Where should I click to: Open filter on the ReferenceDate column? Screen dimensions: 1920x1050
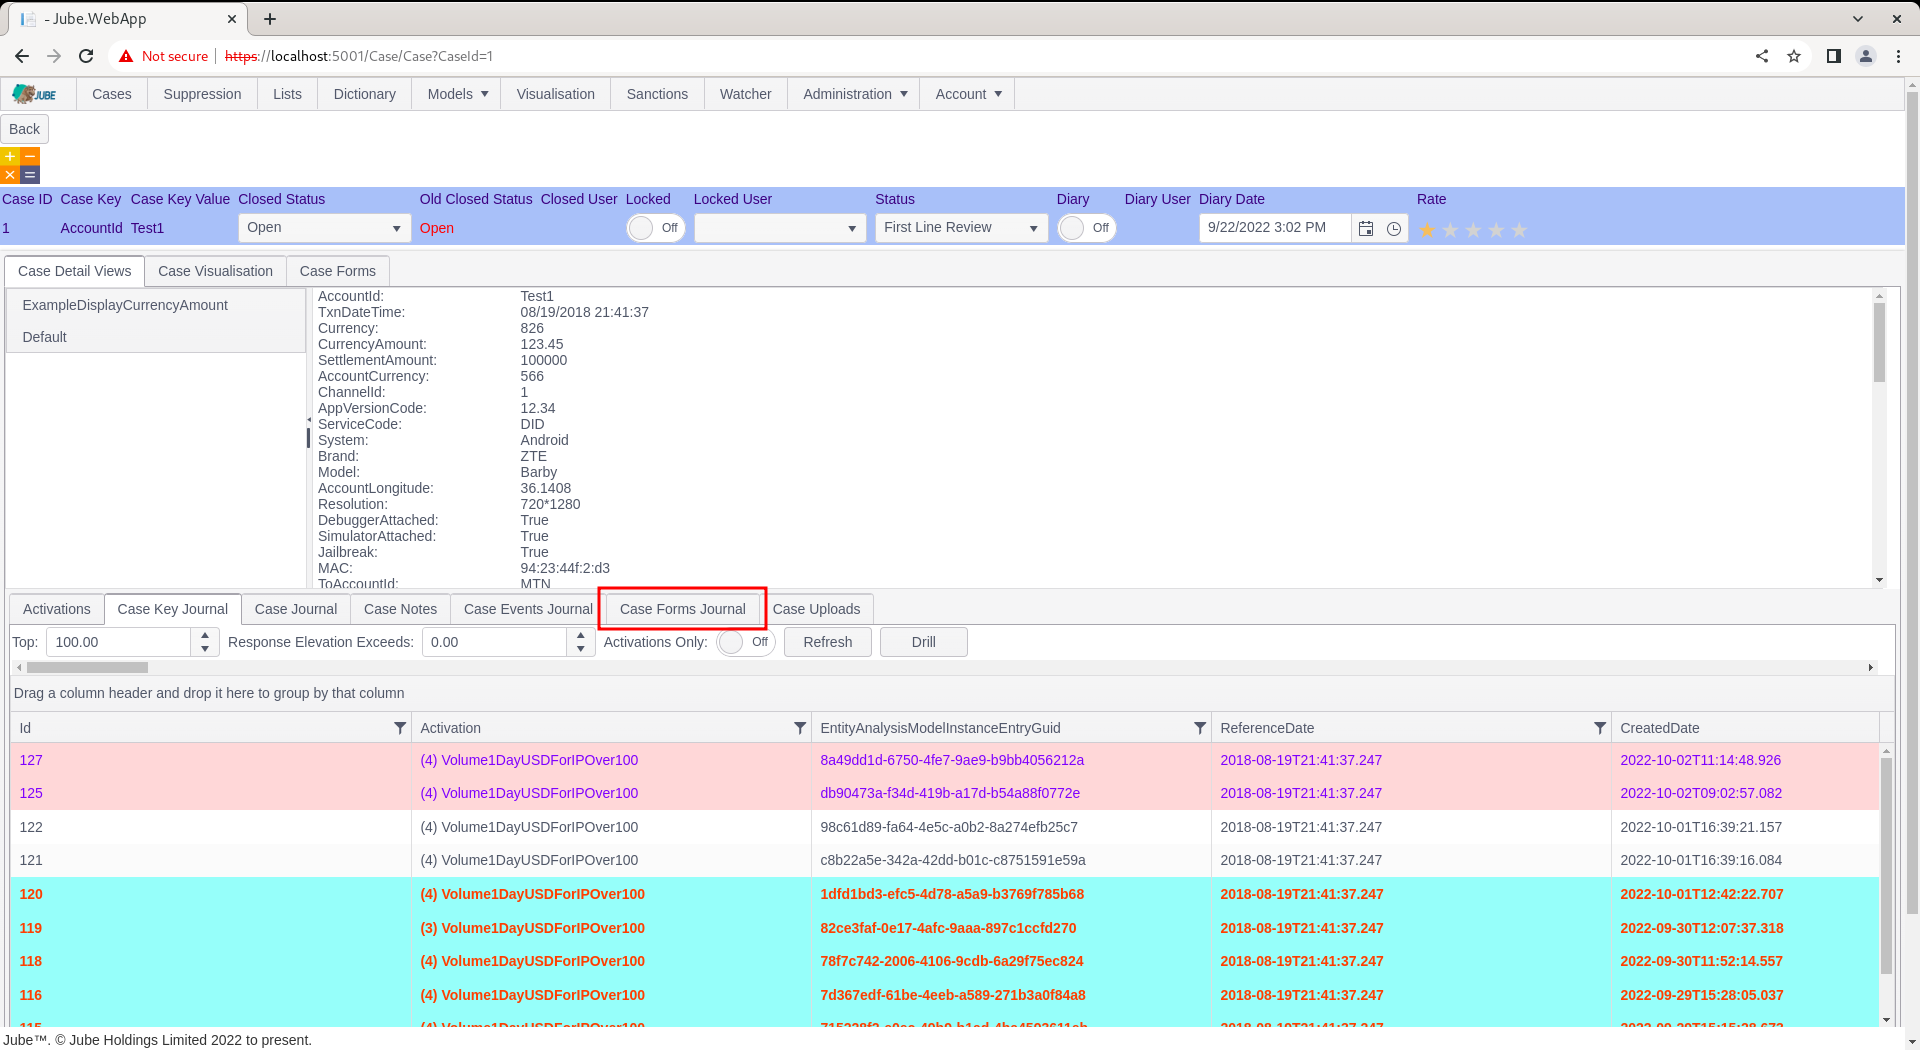(1600, 728)
